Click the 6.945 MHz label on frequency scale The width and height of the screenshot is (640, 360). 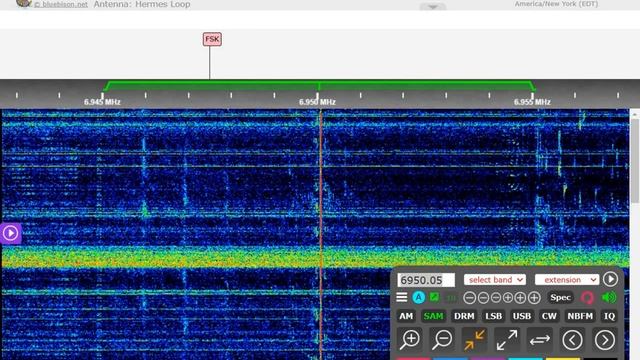(x=102, y=102)
